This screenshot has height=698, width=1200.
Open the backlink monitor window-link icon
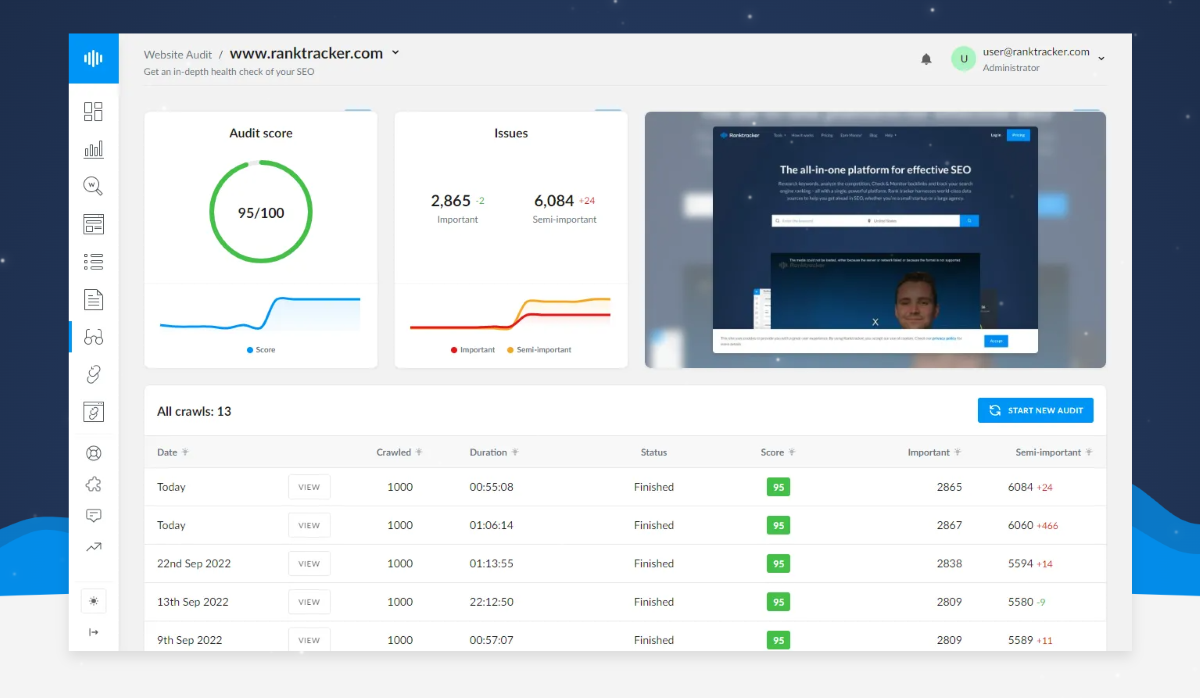93,412
